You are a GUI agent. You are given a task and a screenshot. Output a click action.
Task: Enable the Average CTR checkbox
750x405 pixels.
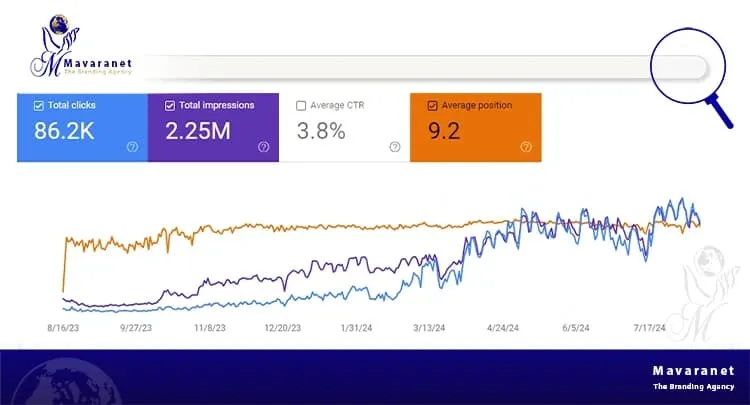[x=301, y=105]
